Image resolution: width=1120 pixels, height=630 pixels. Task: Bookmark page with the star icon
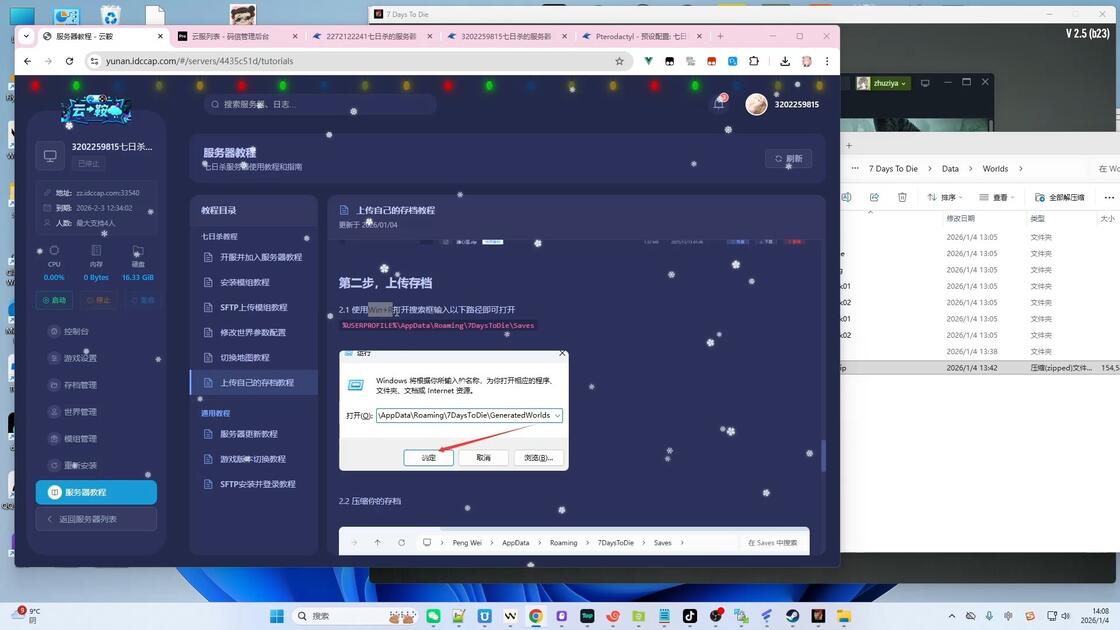tap(619, 61)
